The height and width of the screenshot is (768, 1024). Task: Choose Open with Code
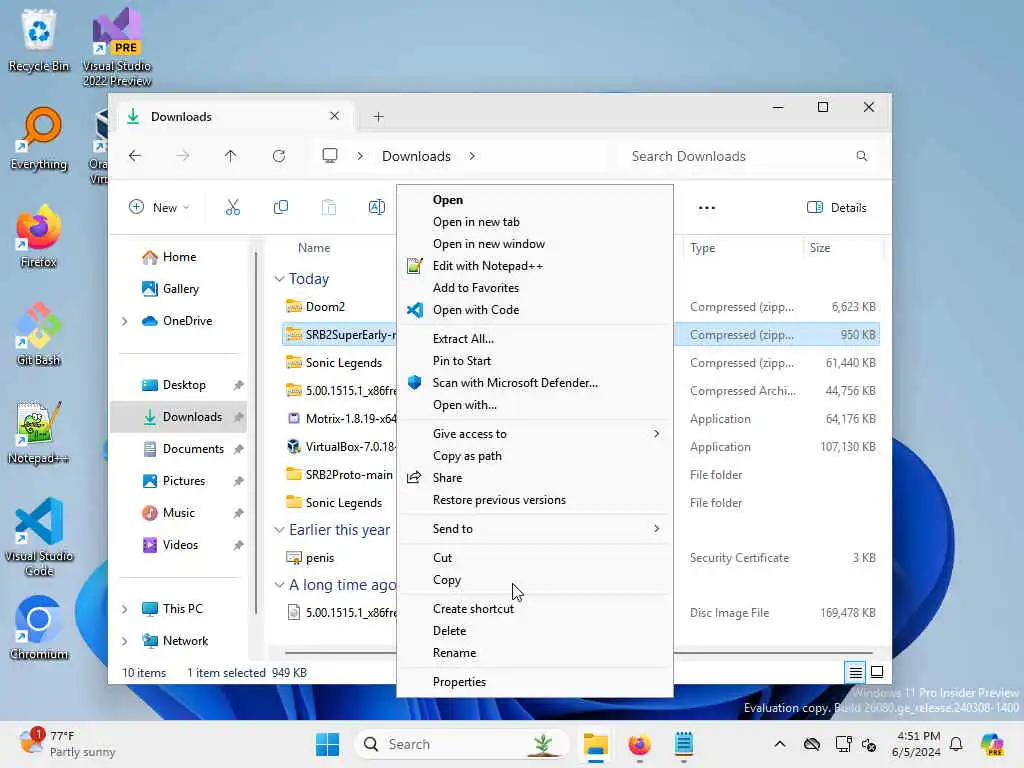(x=535, y=310)
